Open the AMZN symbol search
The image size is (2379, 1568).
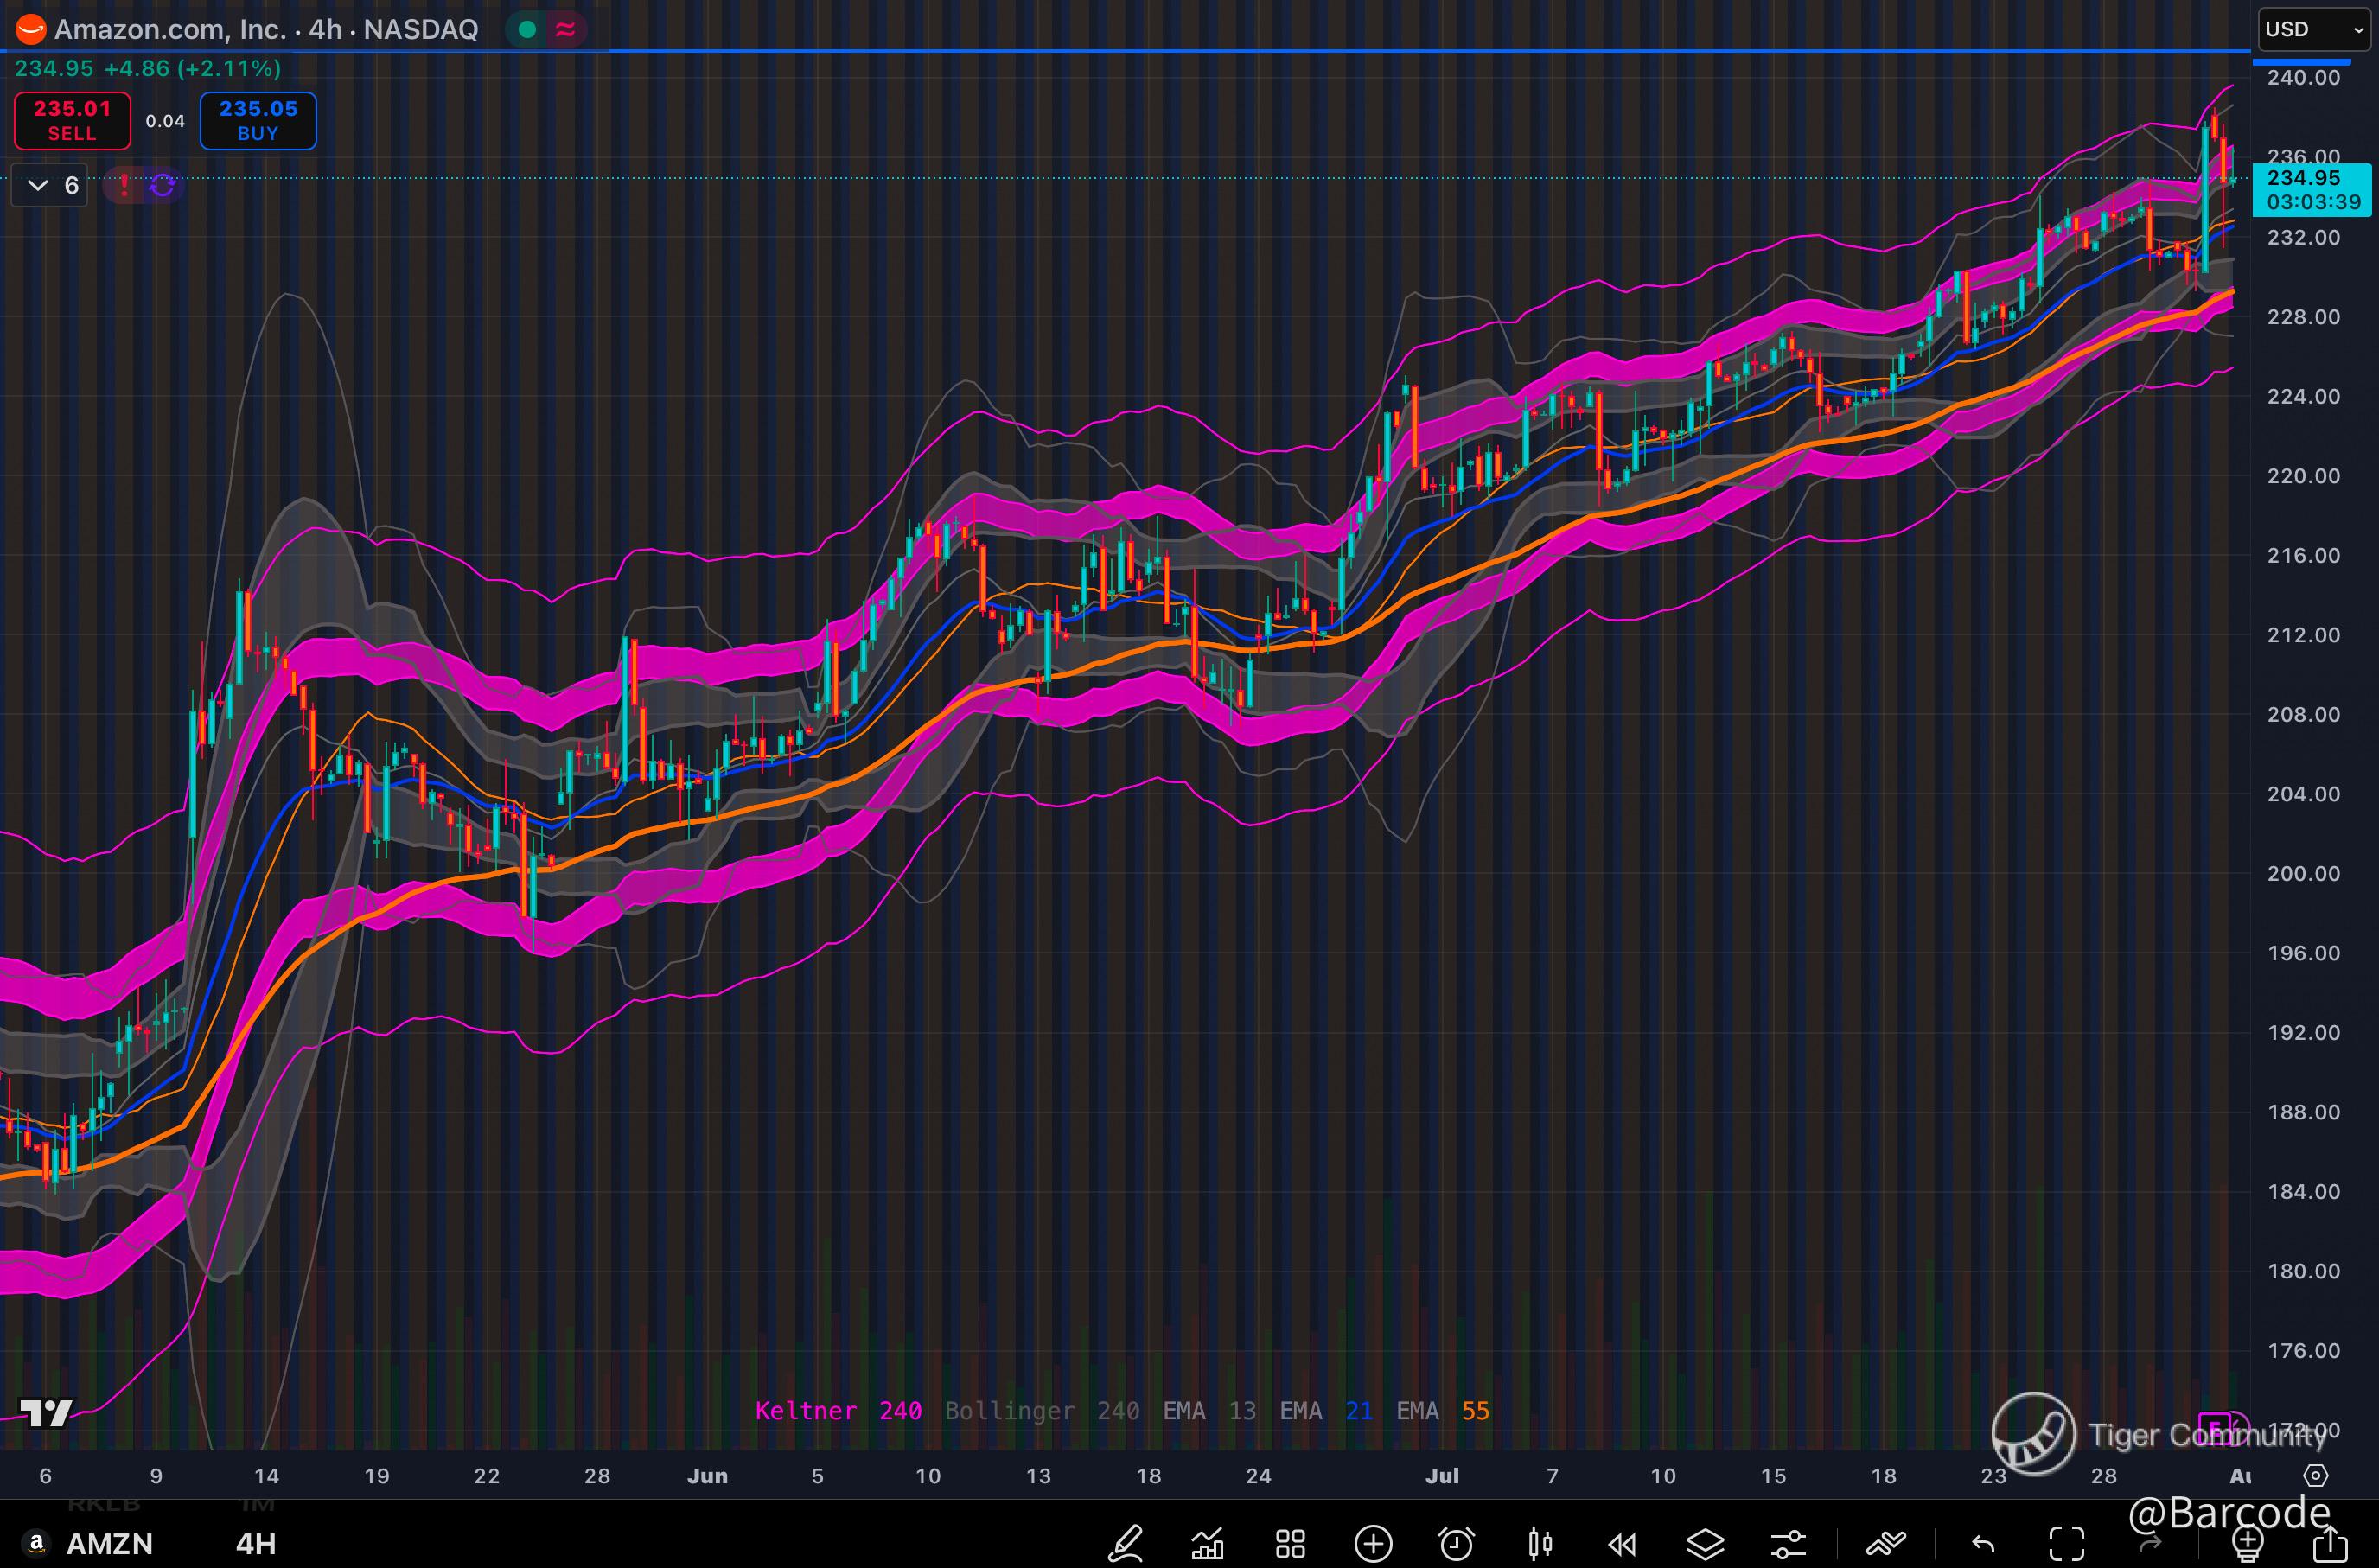[x=108, y=1543]
